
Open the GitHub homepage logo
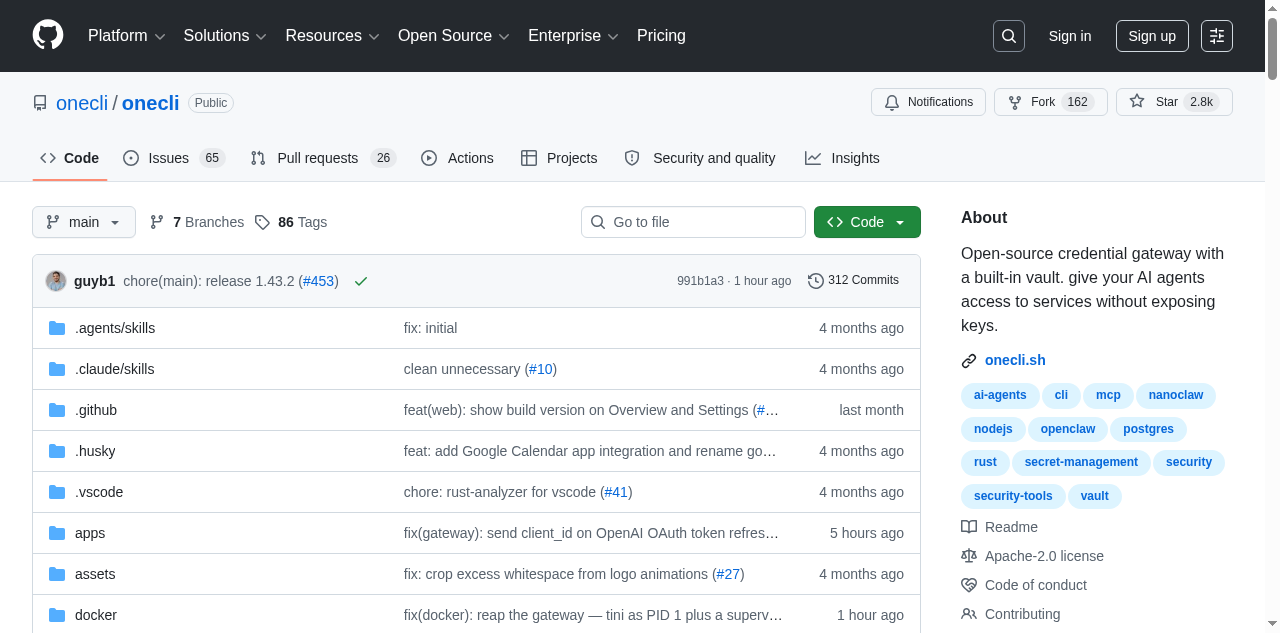coord(48,35)
